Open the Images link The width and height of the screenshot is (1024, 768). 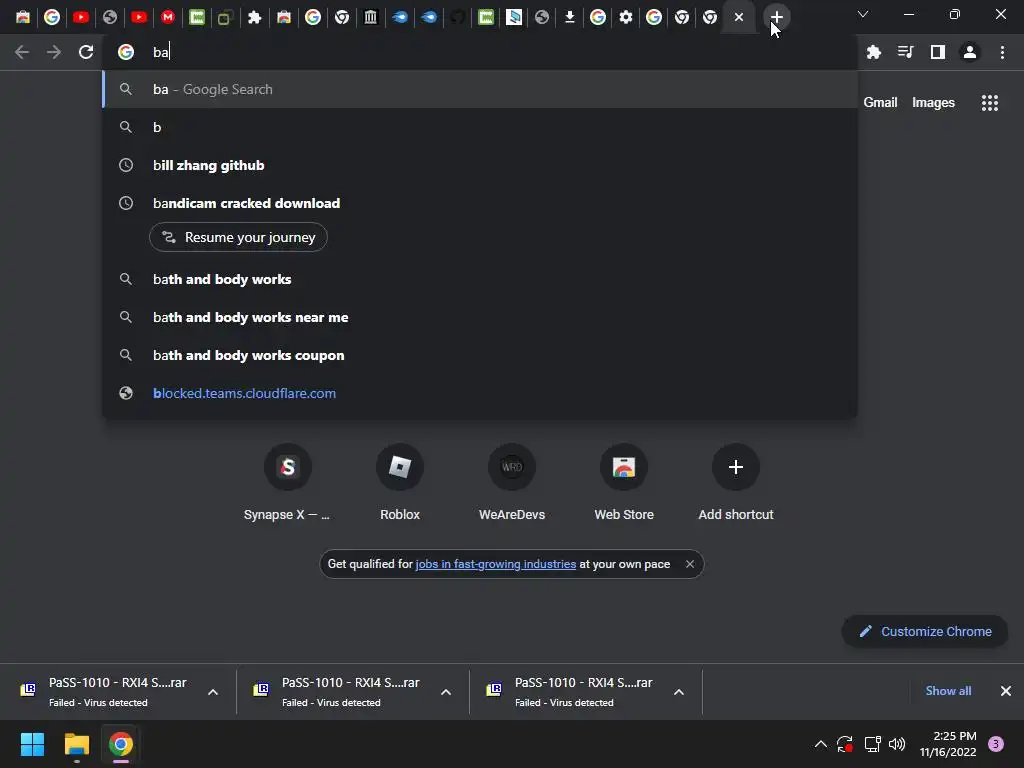click(933, 103)
